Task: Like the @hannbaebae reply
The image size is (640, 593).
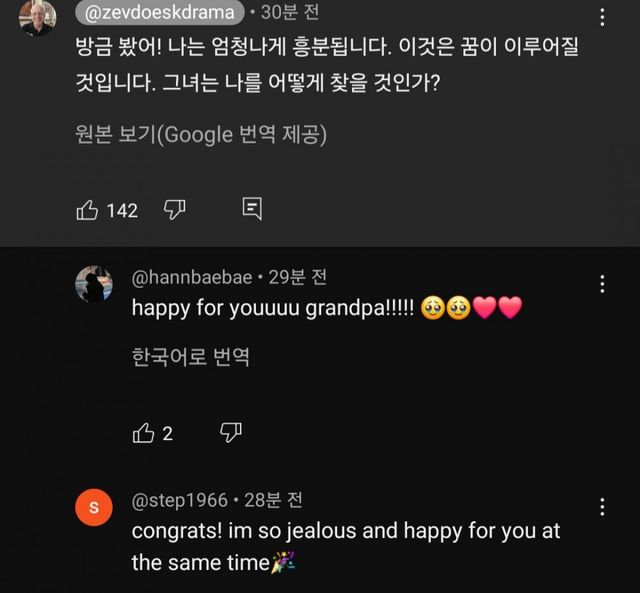Action: pyautogui.click(x=144, y=433)
